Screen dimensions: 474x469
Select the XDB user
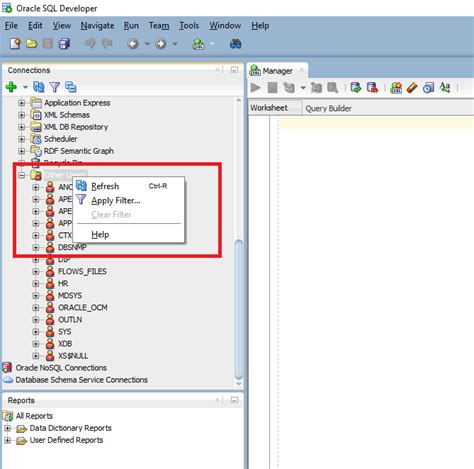pos(65,344)
